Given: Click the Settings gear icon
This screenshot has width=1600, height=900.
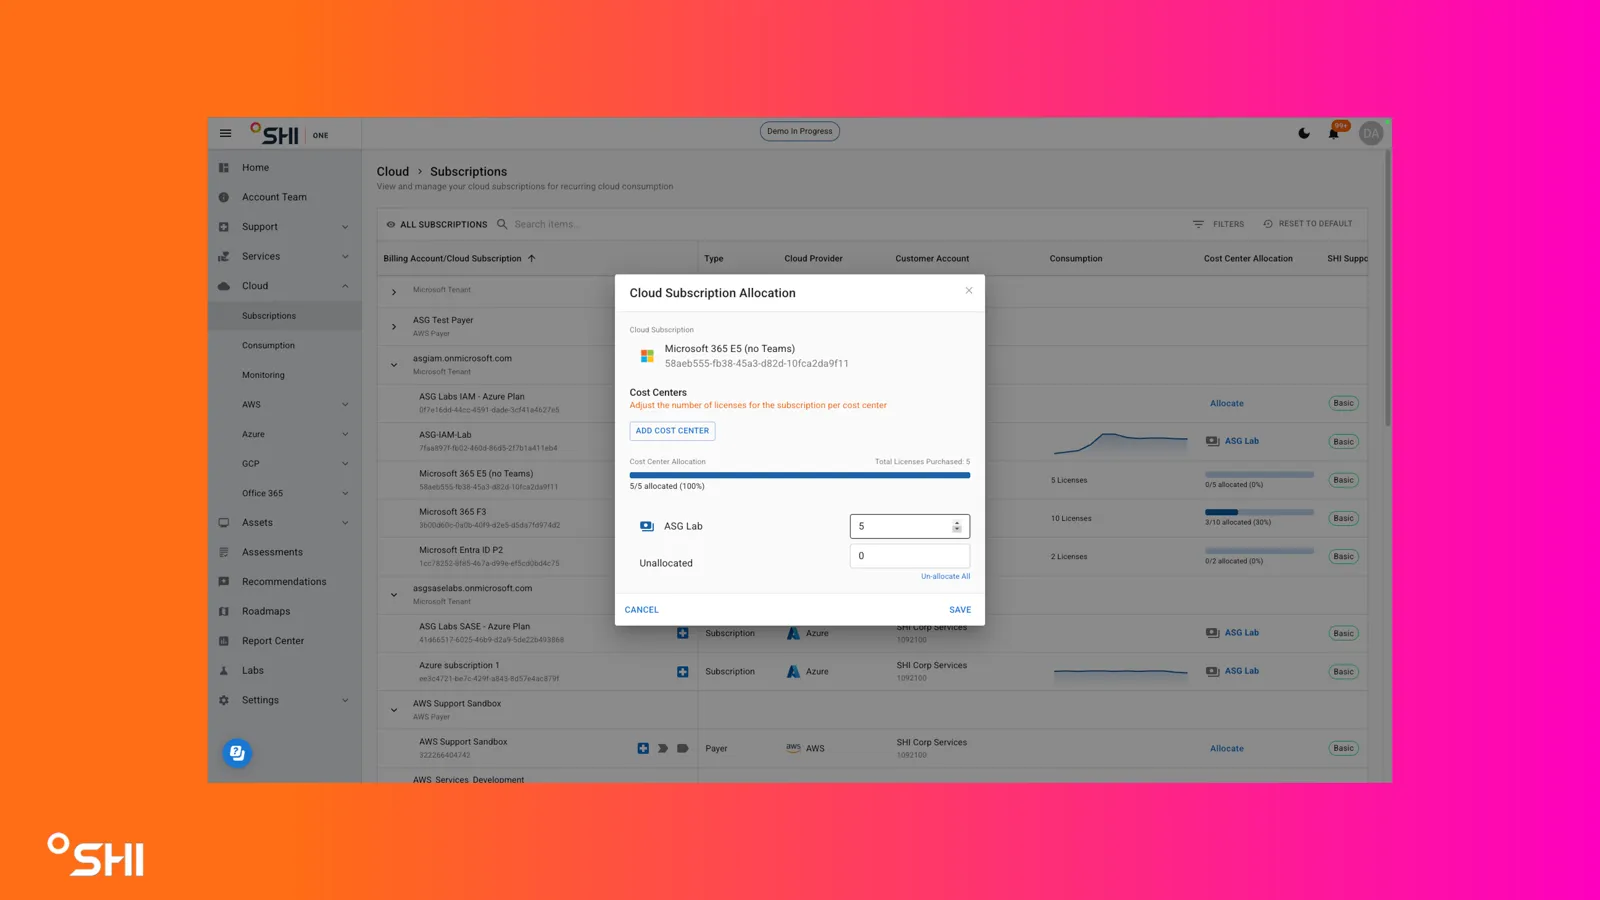Looking at the screenshot, I should point(224,700).
